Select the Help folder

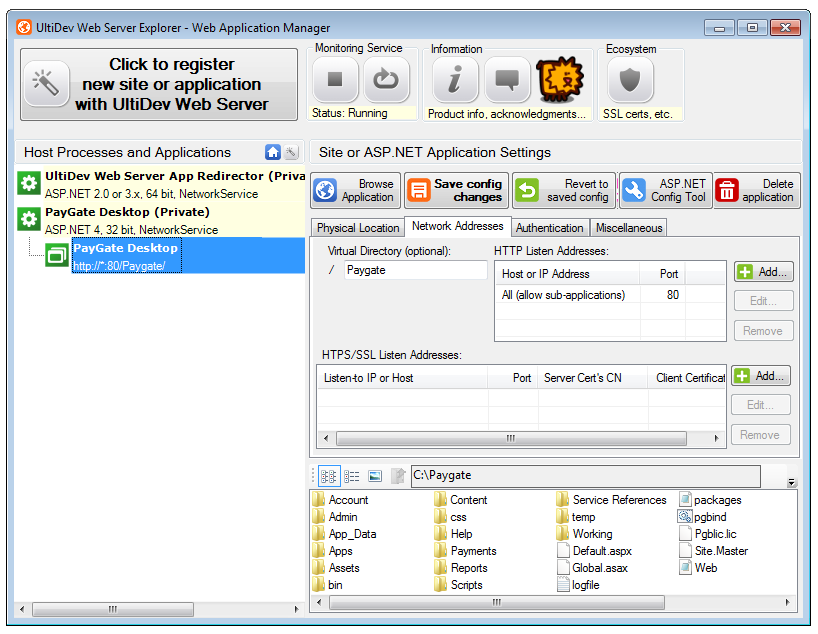click(453, 534)
